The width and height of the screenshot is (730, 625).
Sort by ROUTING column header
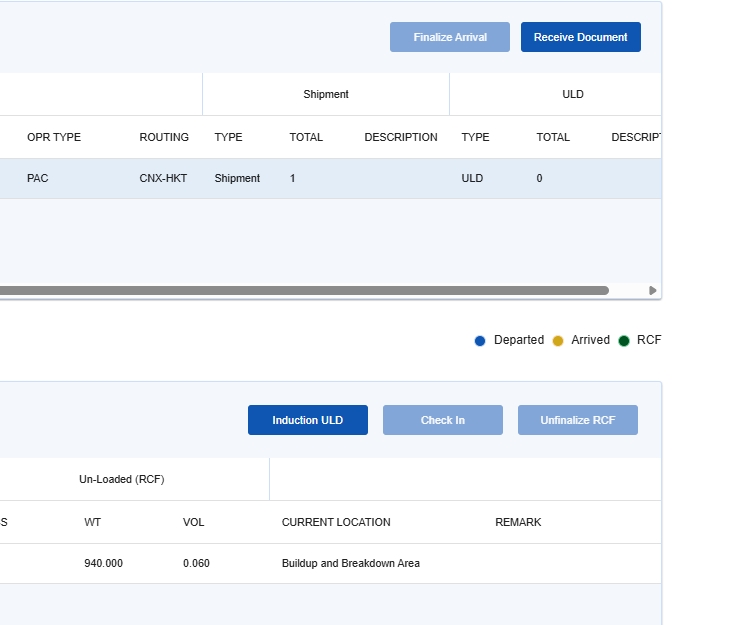pos(164,137)
